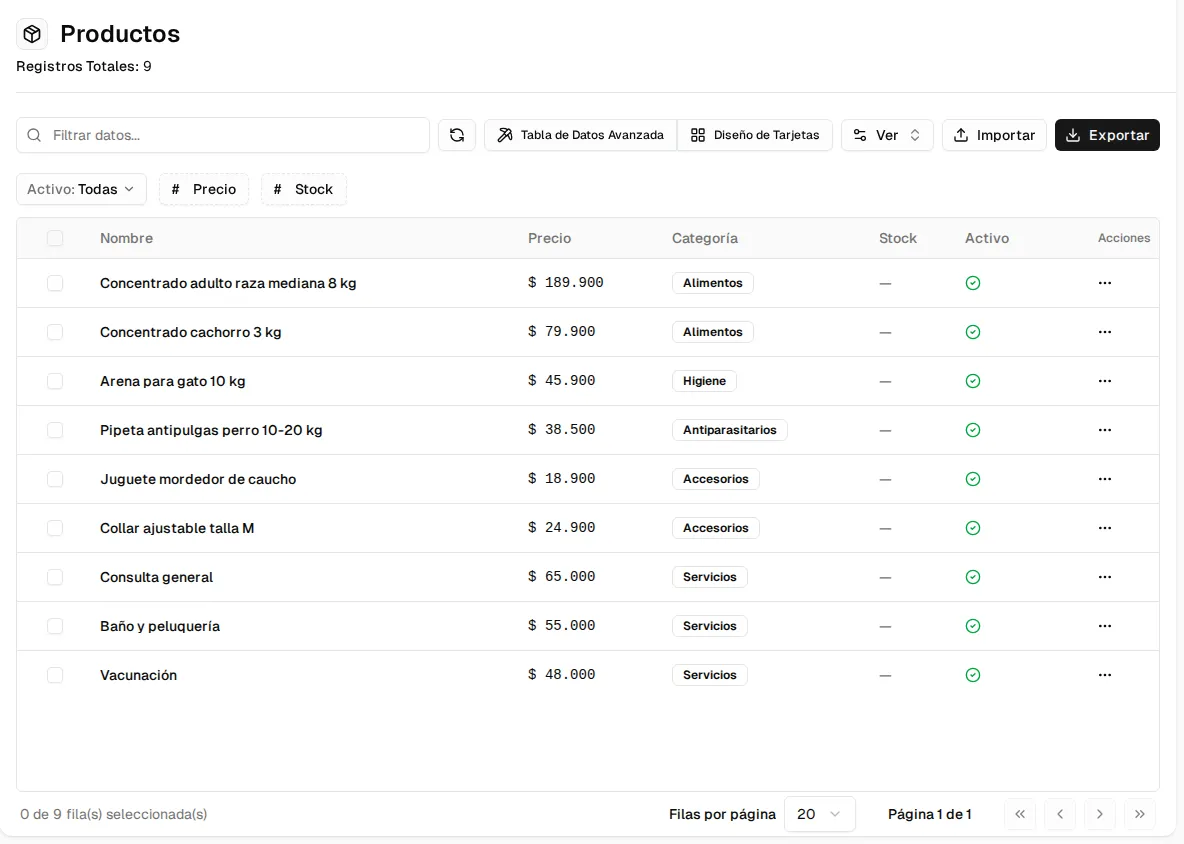Click the Productos package icon
Viewport: 1184px width, 844px height.
[x=32, y=34]
